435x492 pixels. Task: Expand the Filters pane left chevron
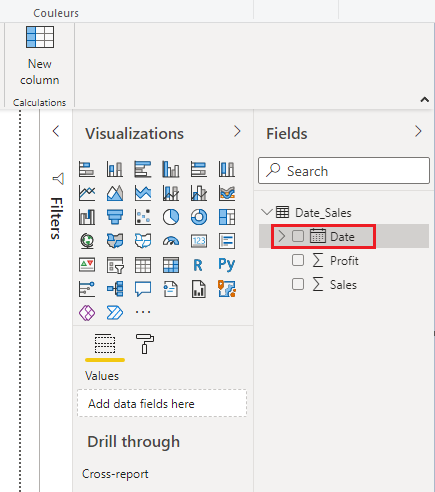pos(56,131)
